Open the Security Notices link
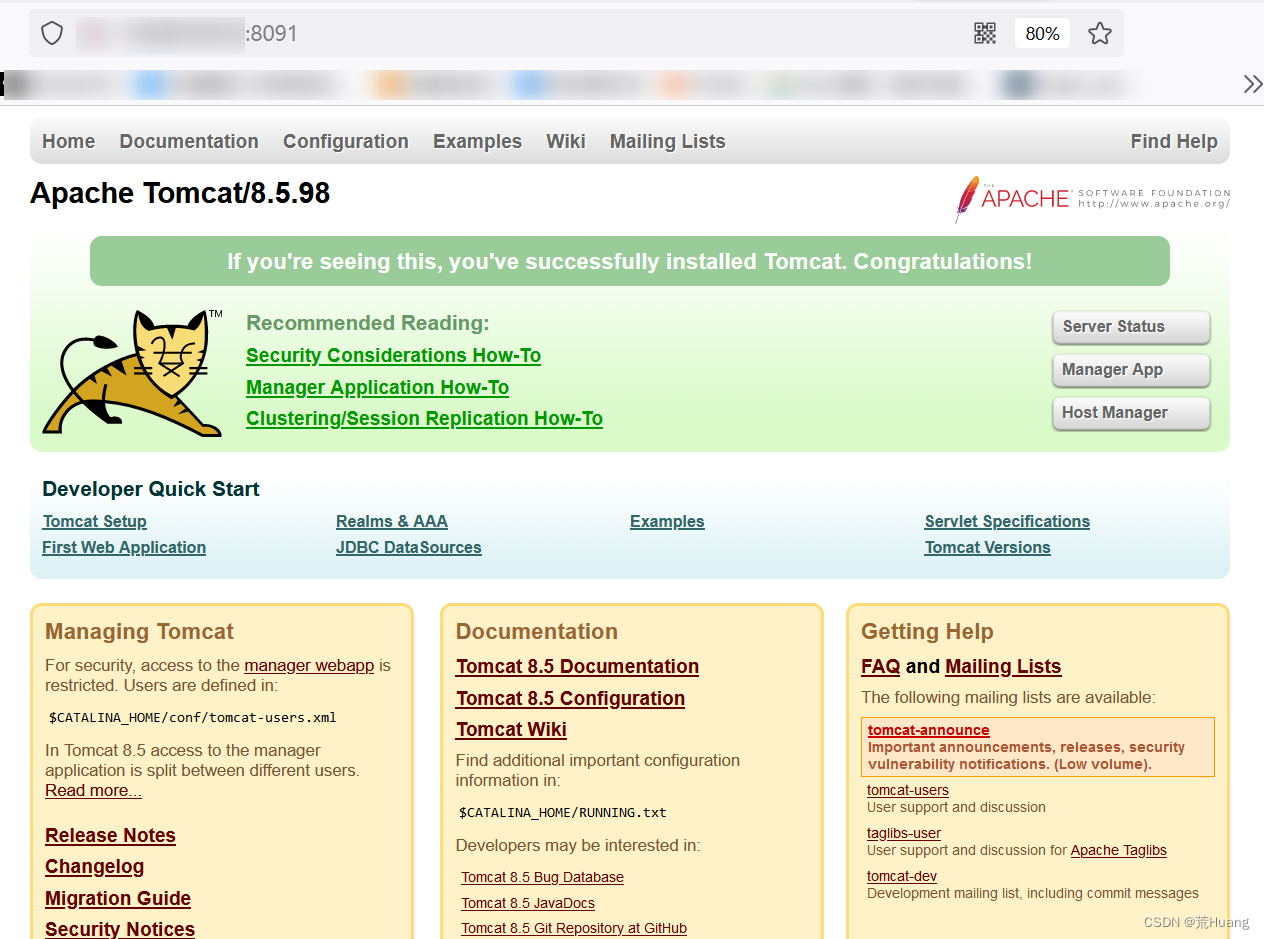The height and width of the screenshot is (939, 1264). 120,929
